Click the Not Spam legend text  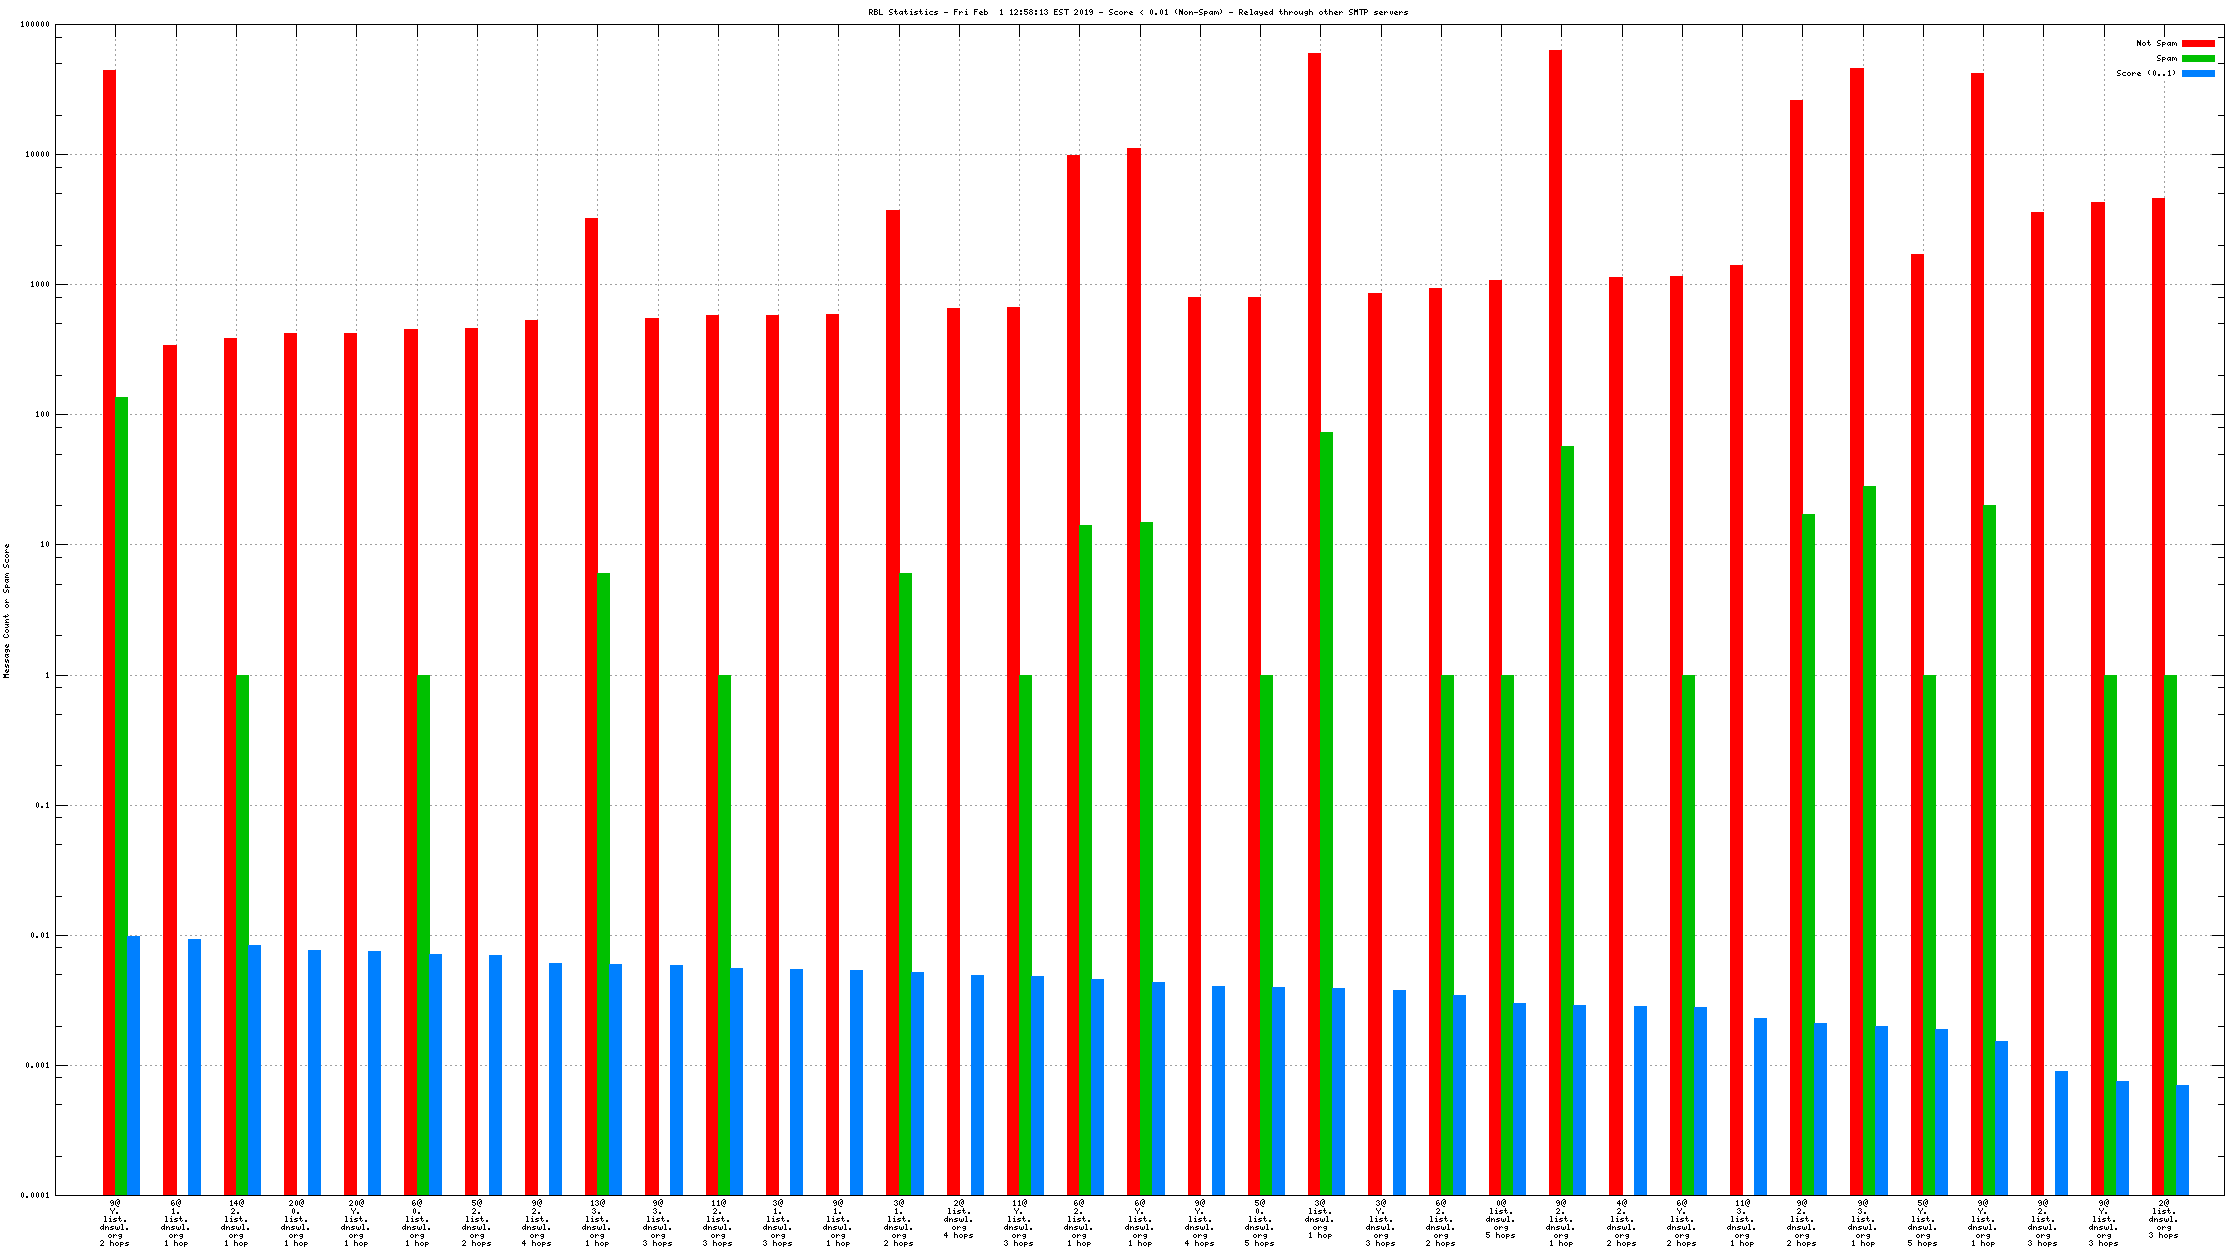coord(2156,44)
